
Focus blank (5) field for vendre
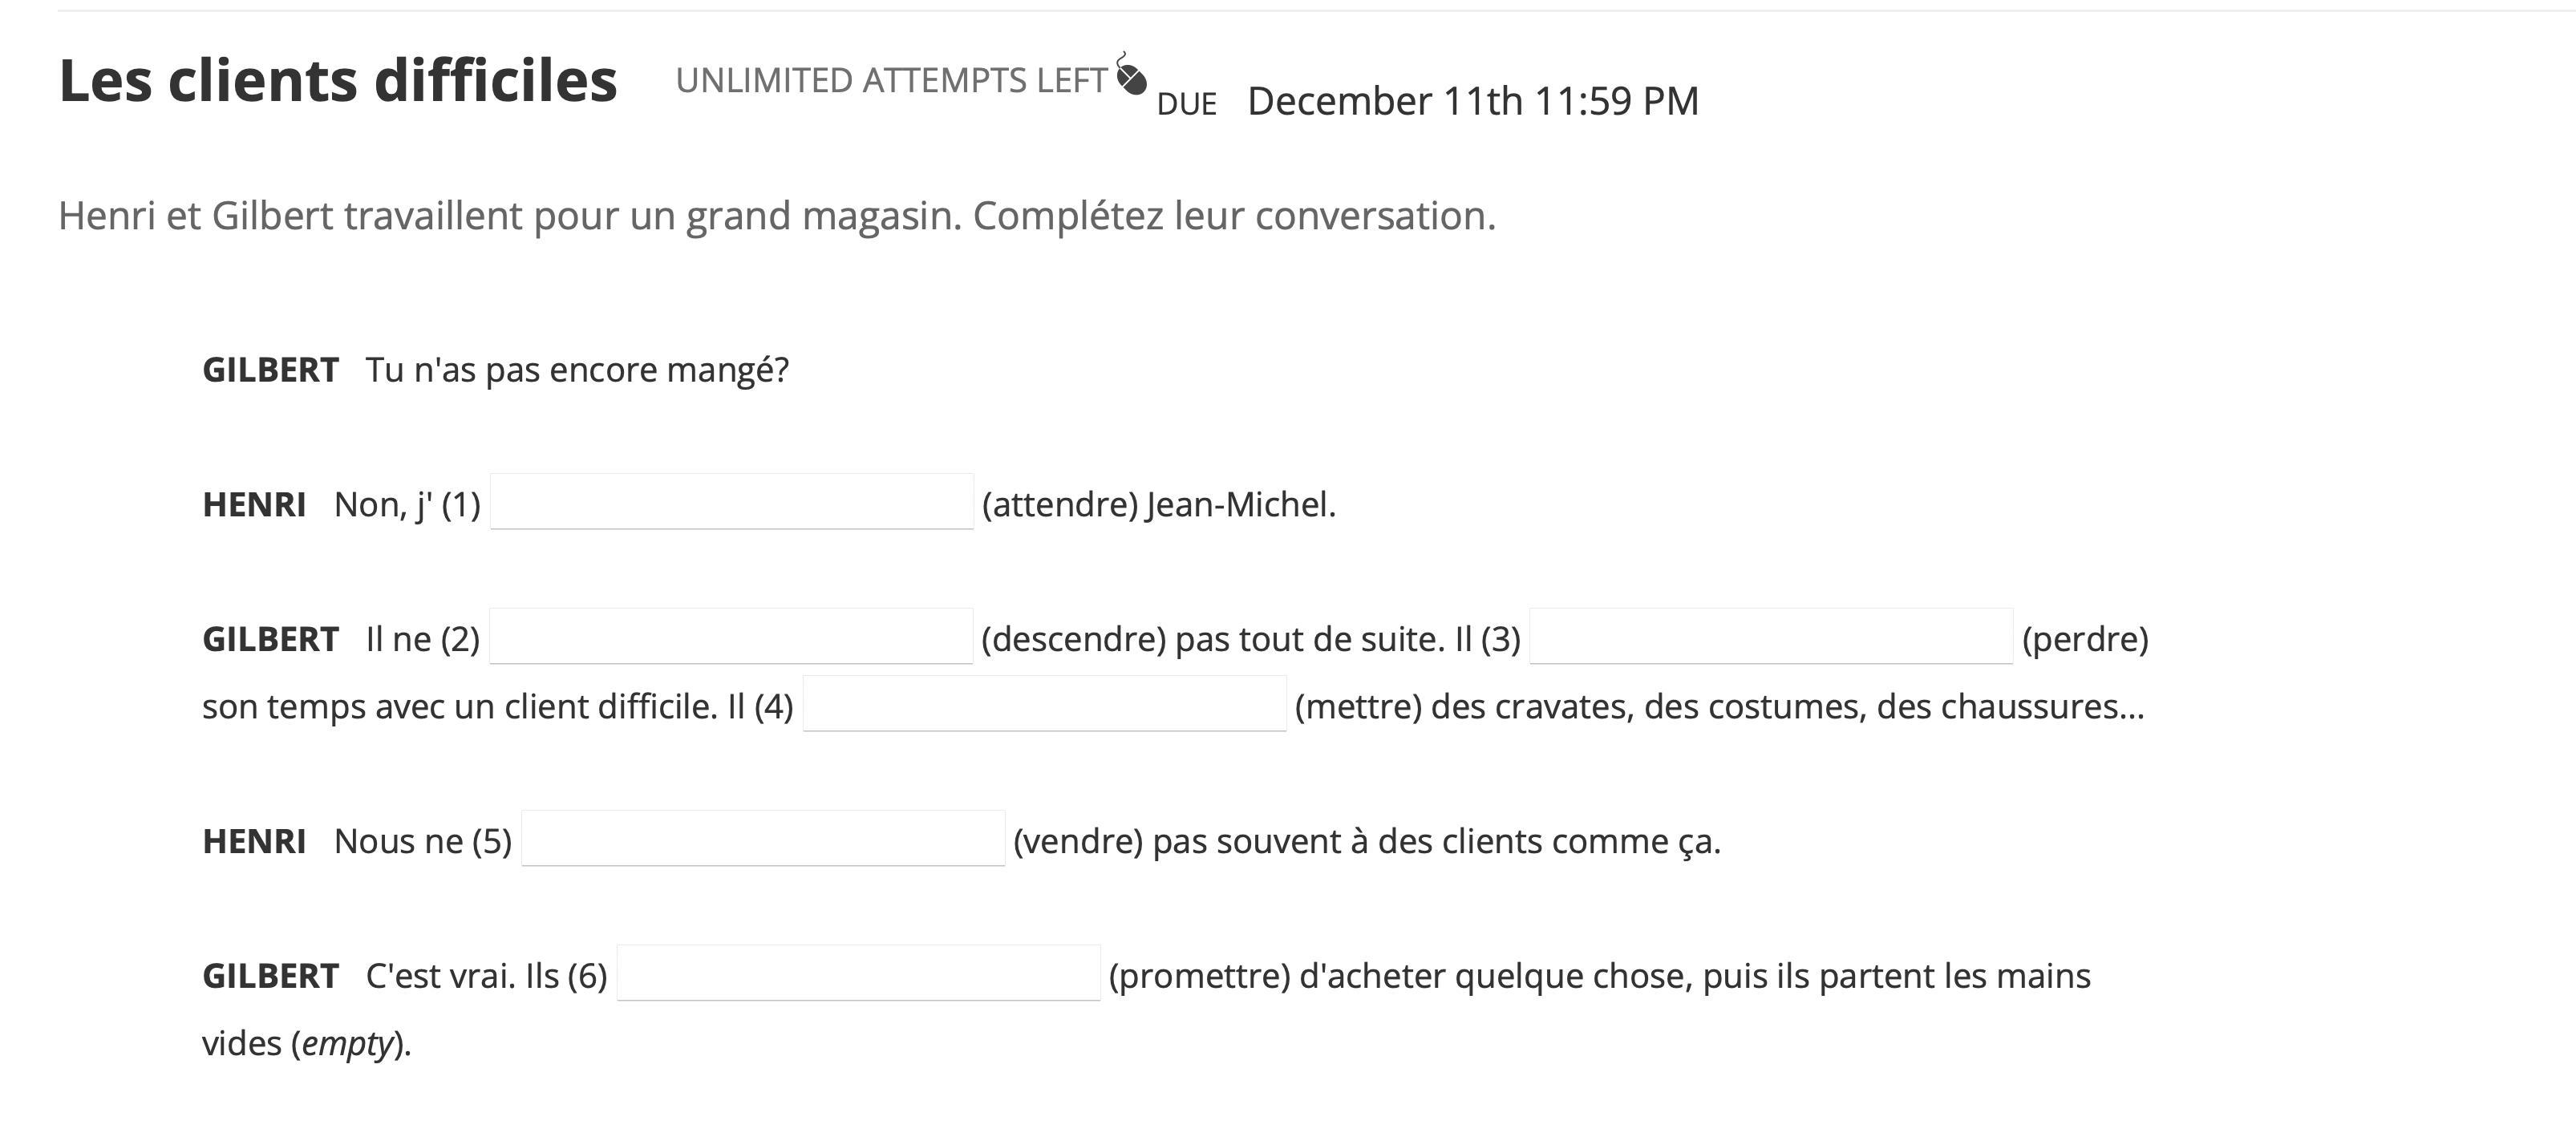763,839
